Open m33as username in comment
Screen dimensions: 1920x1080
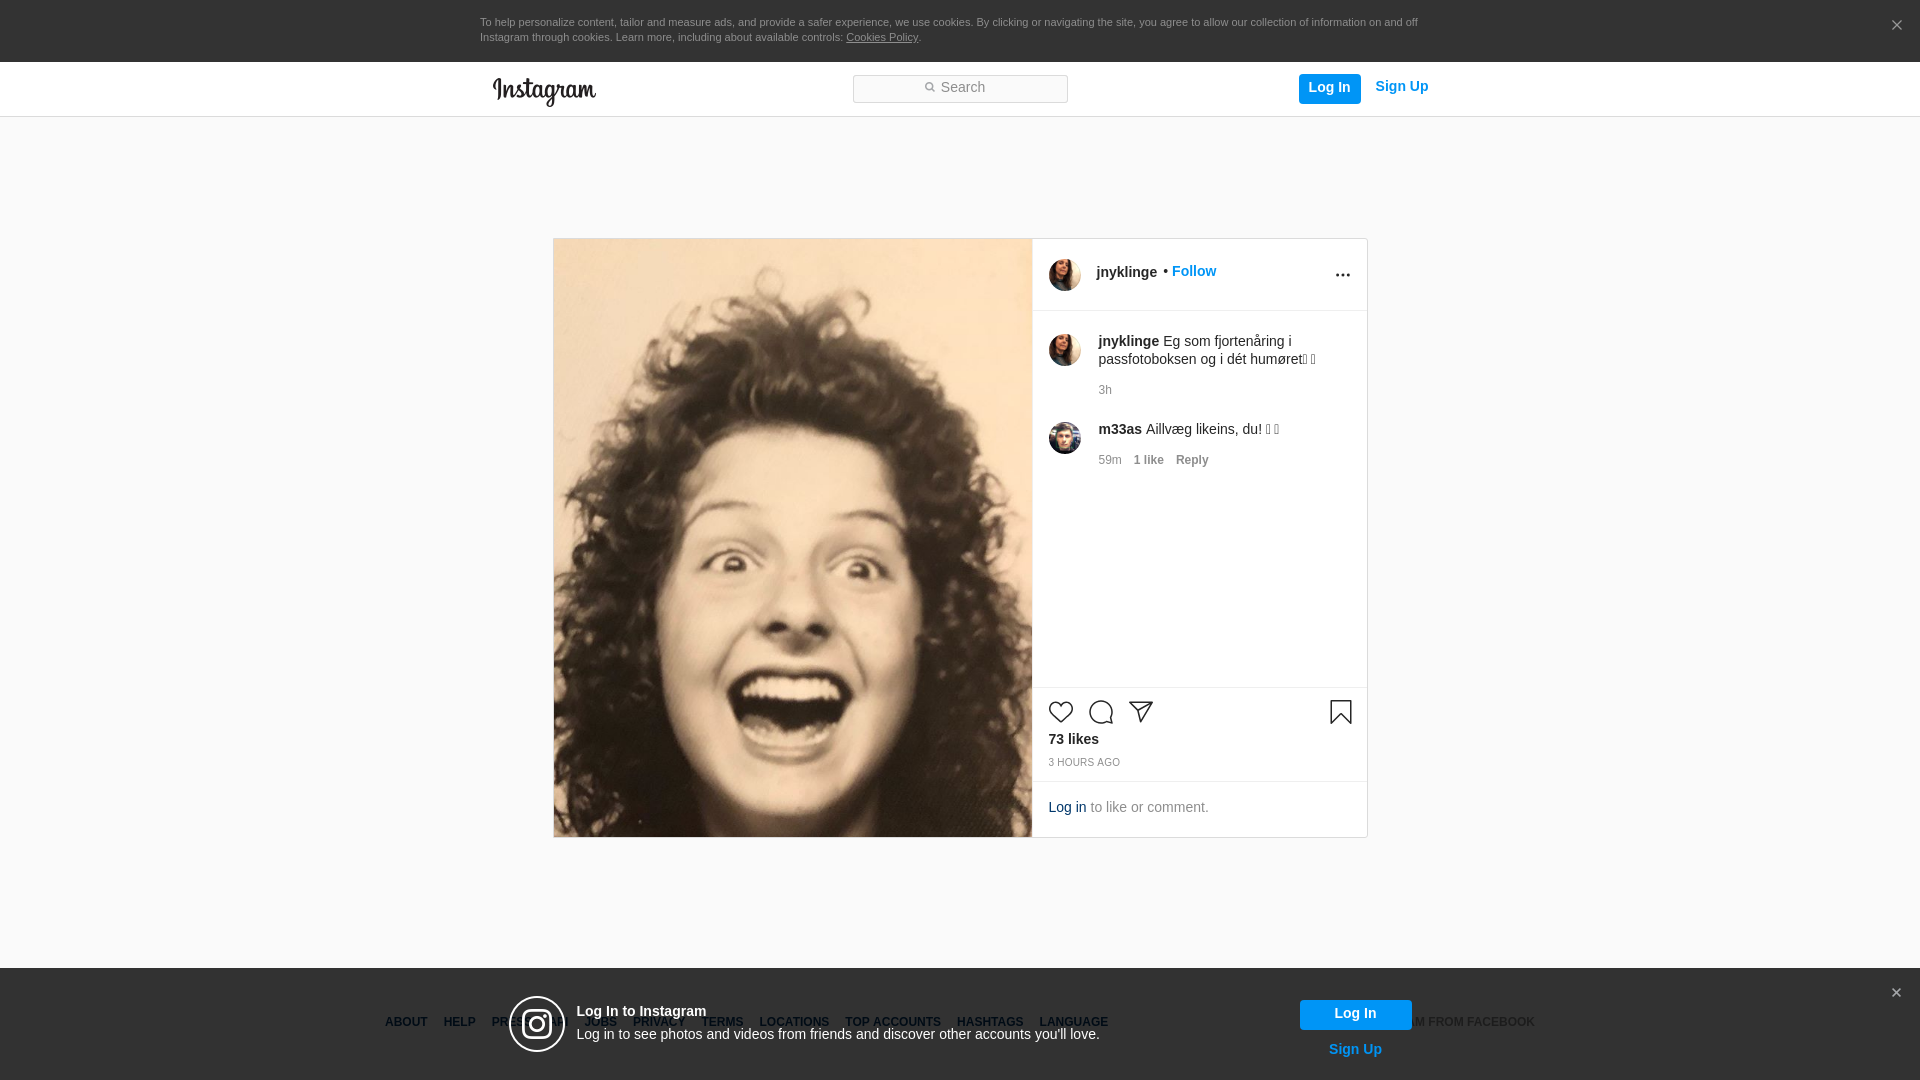pyautogui.click(x=1120, y=429)
